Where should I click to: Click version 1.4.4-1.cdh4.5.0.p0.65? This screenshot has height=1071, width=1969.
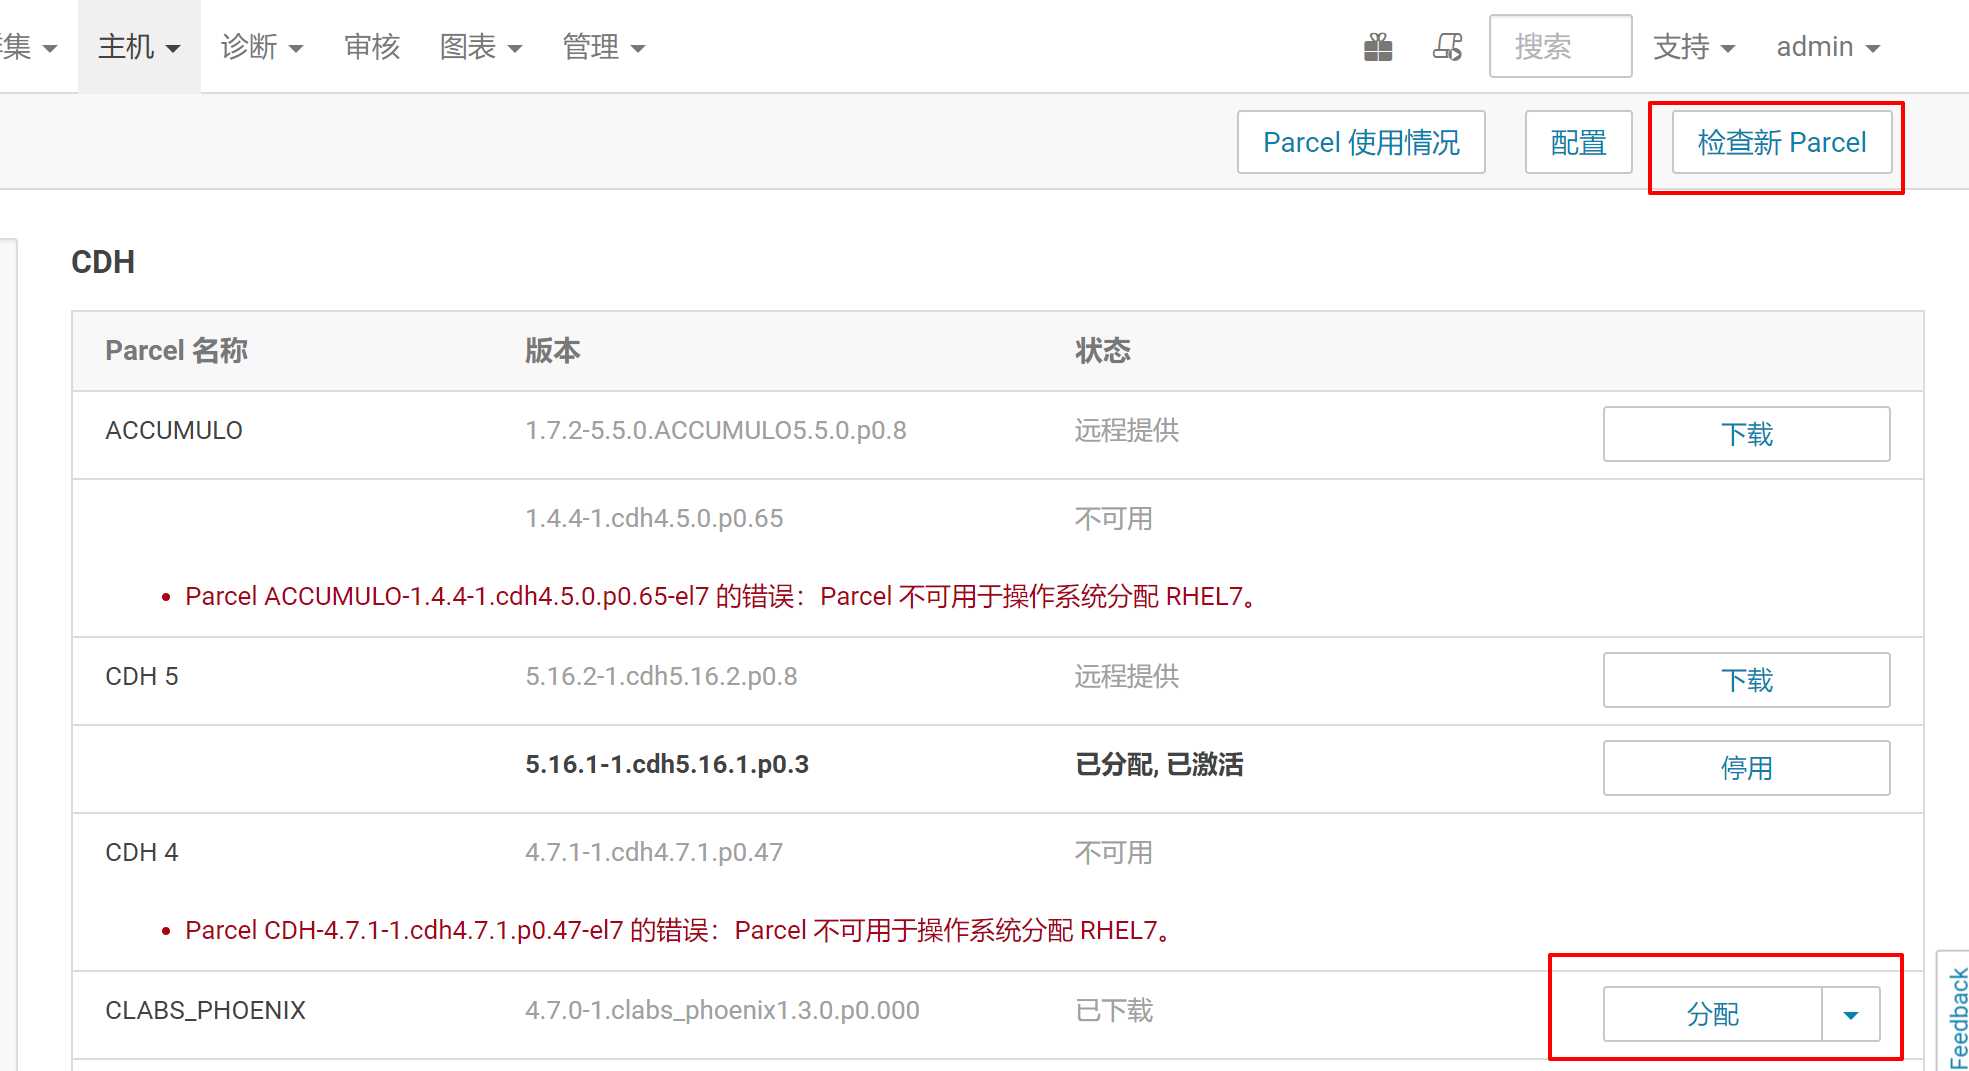(x=654, y=518)
